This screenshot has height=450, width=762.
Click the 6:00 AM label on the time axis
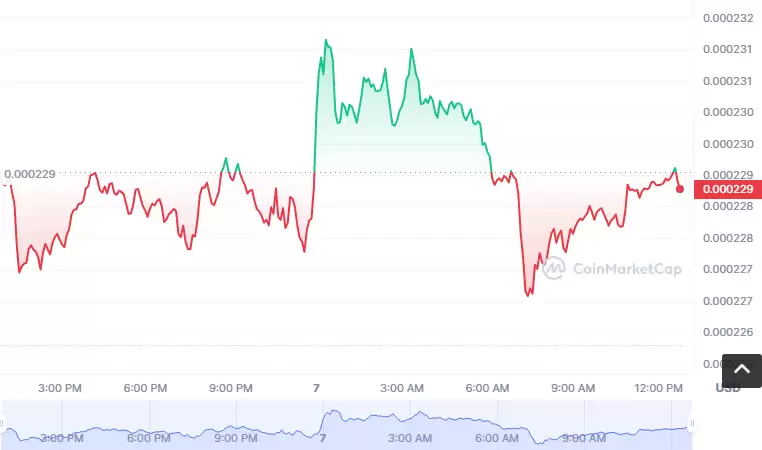click(488, 387)
